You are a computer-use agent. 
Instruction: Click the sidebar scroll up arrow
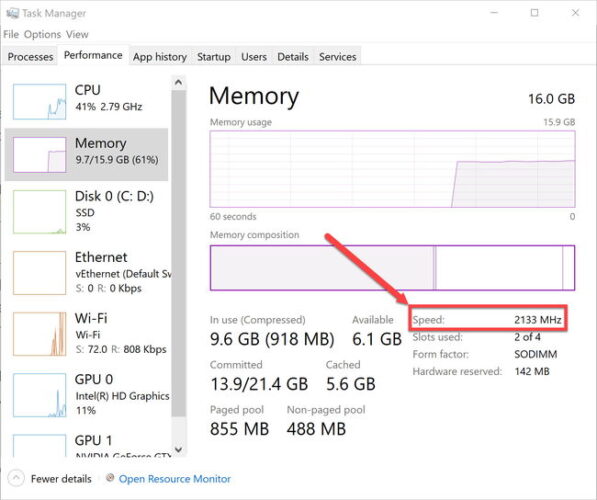[x=178, y=82]
